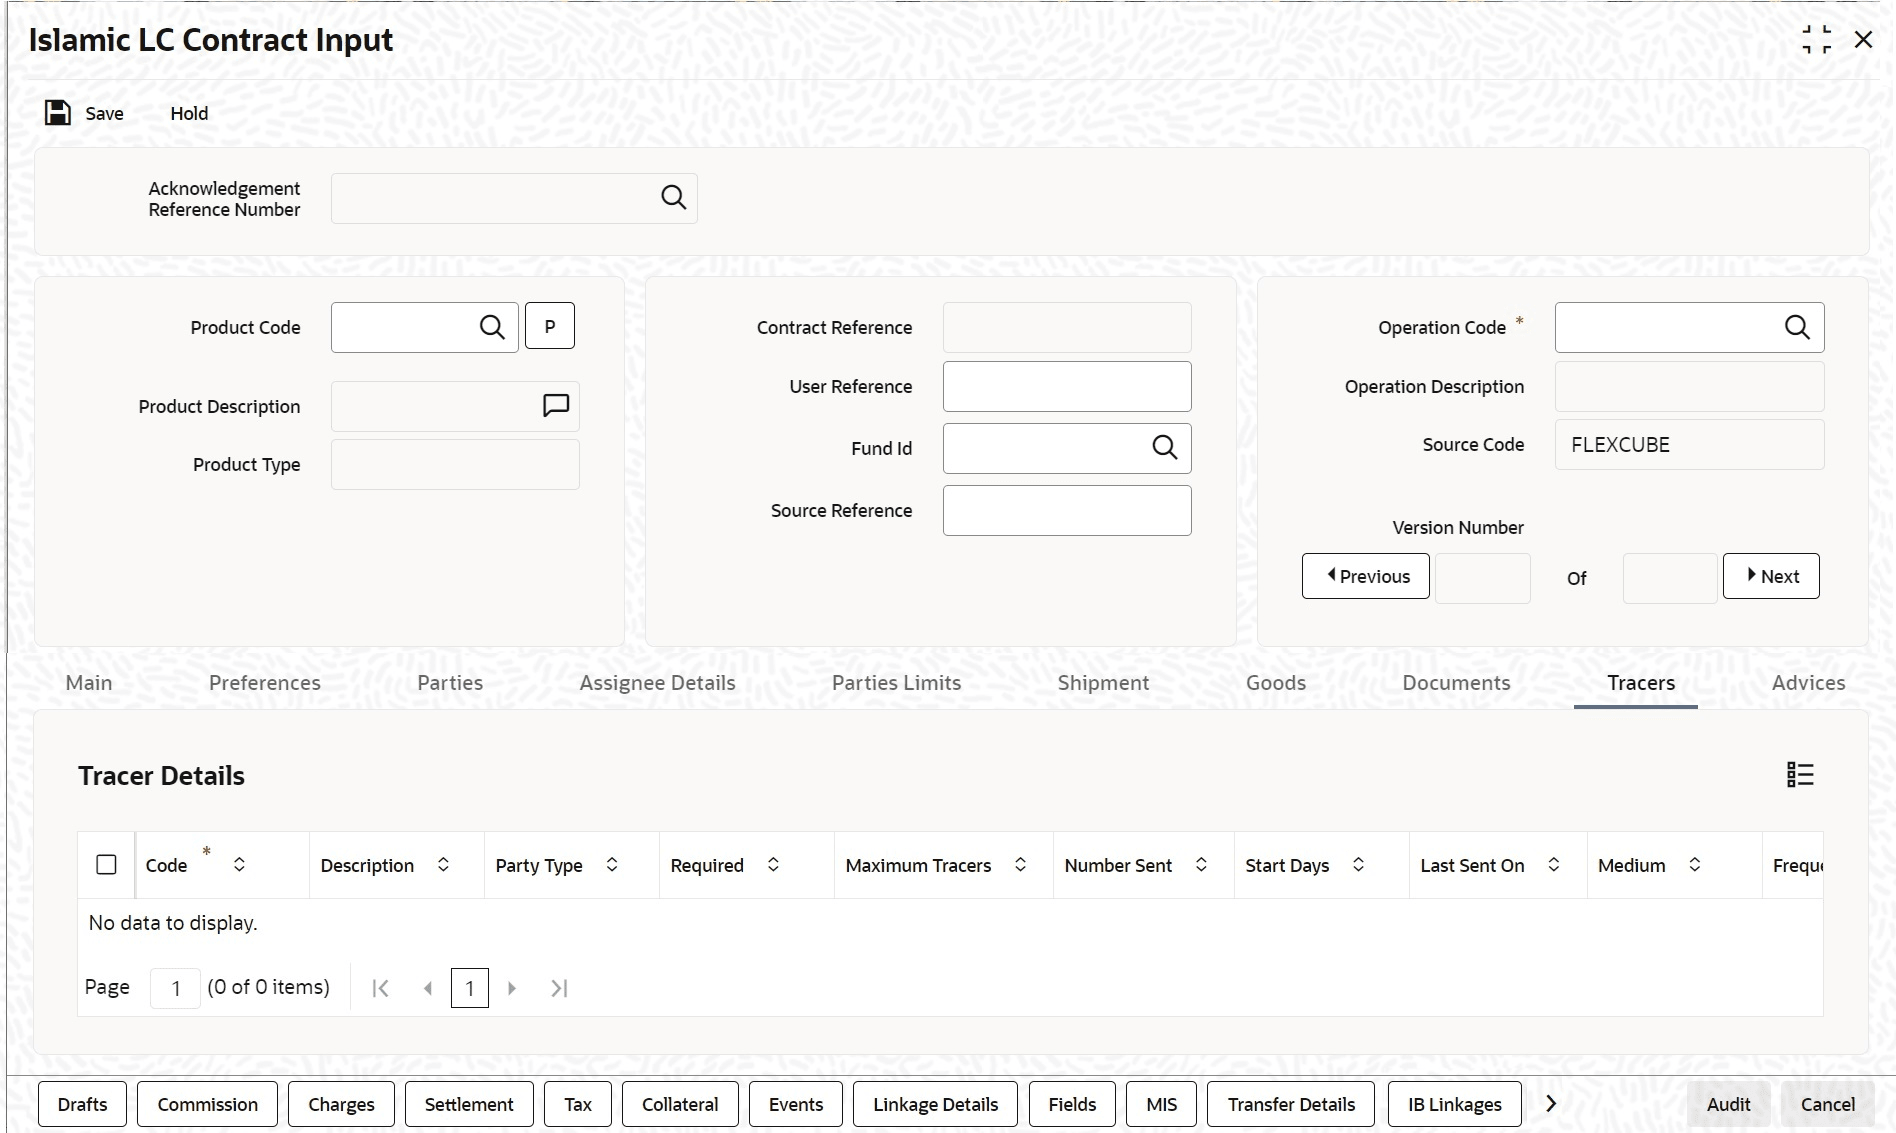Focus the User Reference input field

1067,386
